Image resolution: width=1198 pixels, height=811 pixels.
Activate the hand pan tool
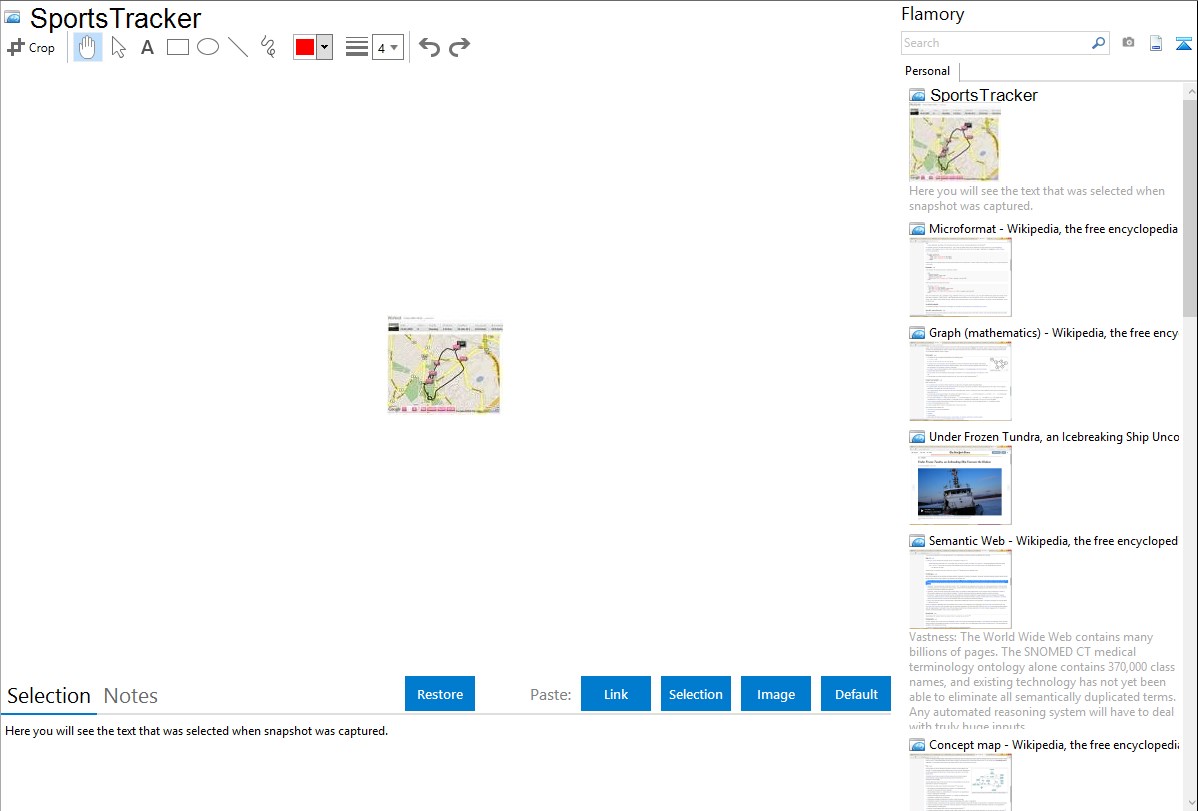[x=87, y=47]
